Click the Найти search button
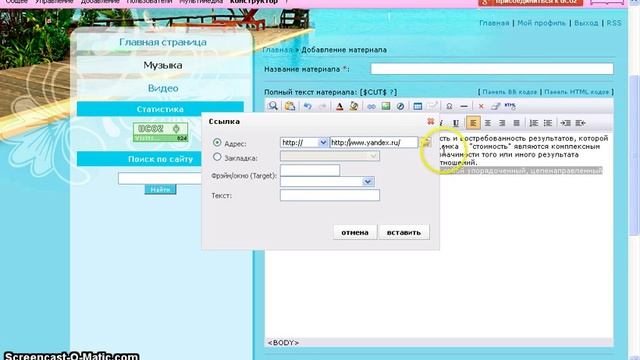This screenshot has width=640, height=360. click(160, 189)
